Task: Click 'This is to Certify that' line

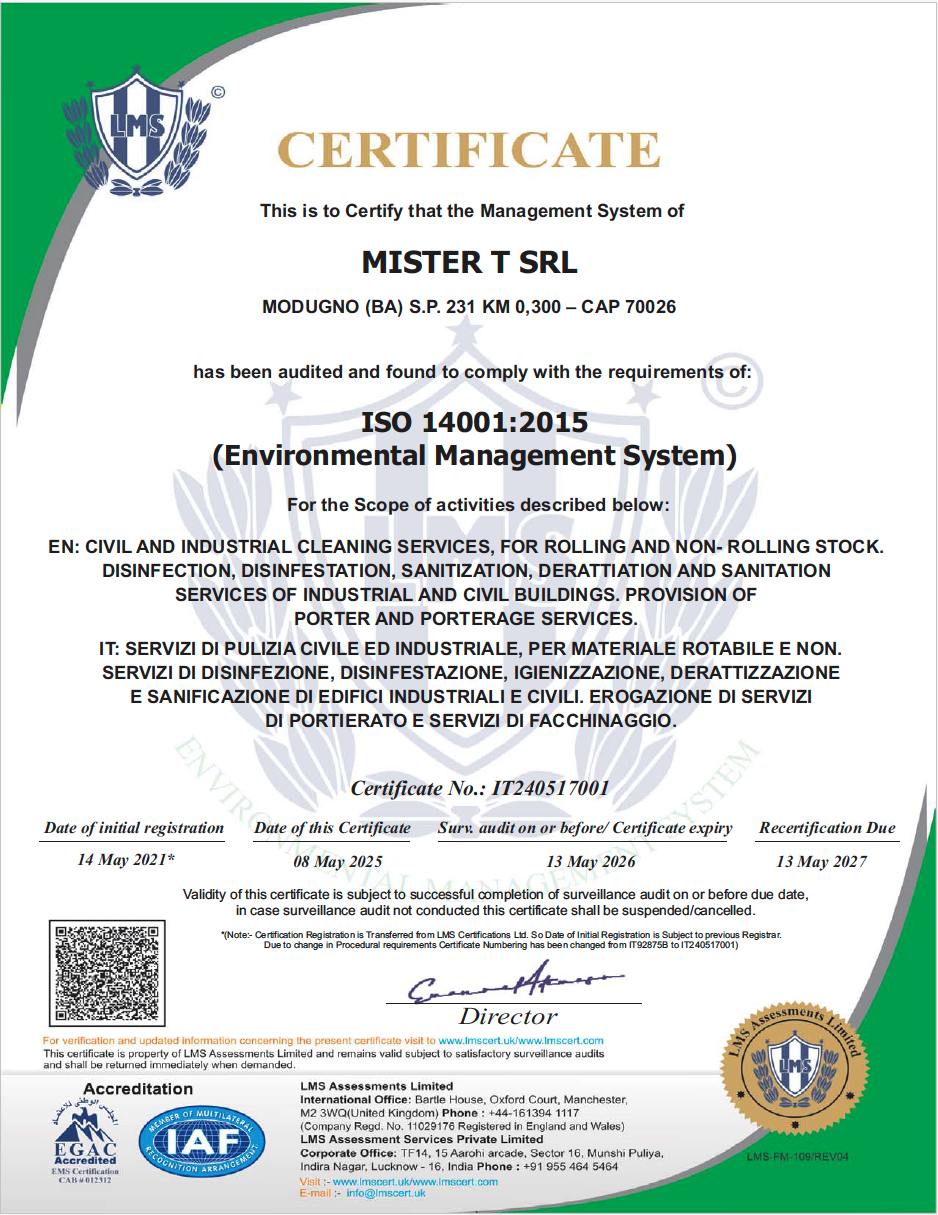Action: [472, 211]
